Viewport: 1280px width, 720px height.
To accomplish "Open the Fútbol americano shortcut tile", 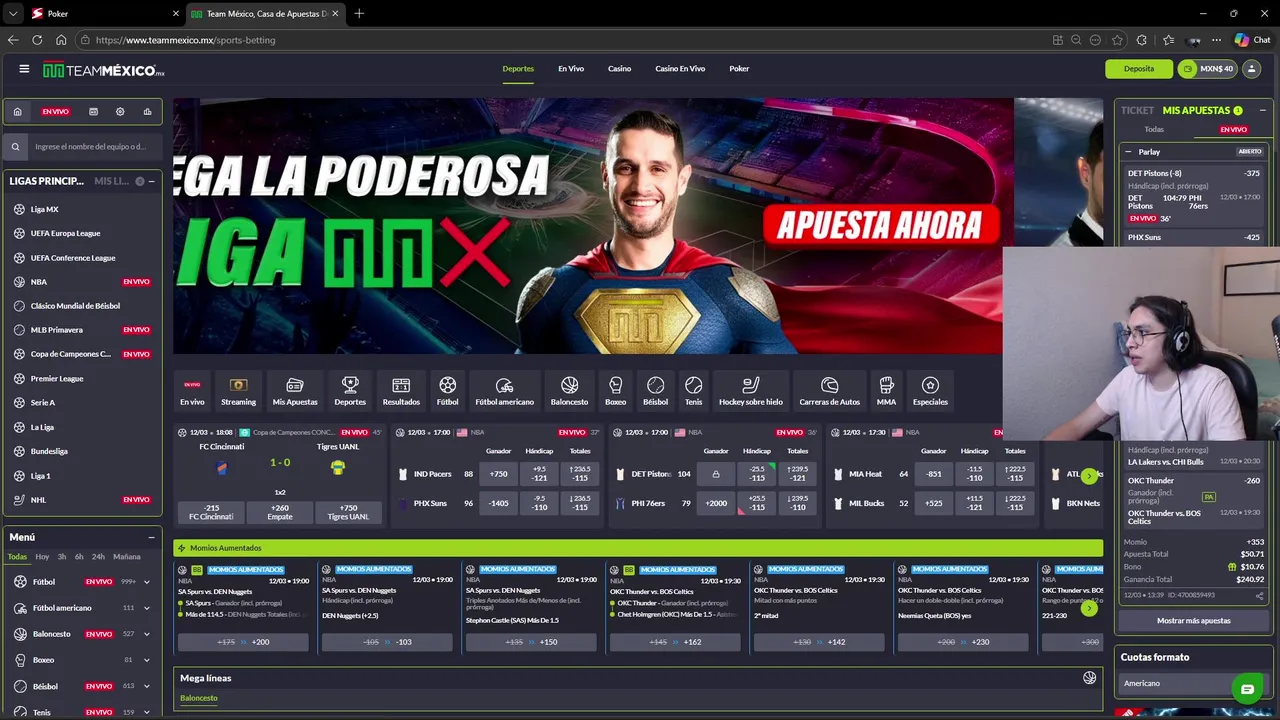I will coord(504,391).
